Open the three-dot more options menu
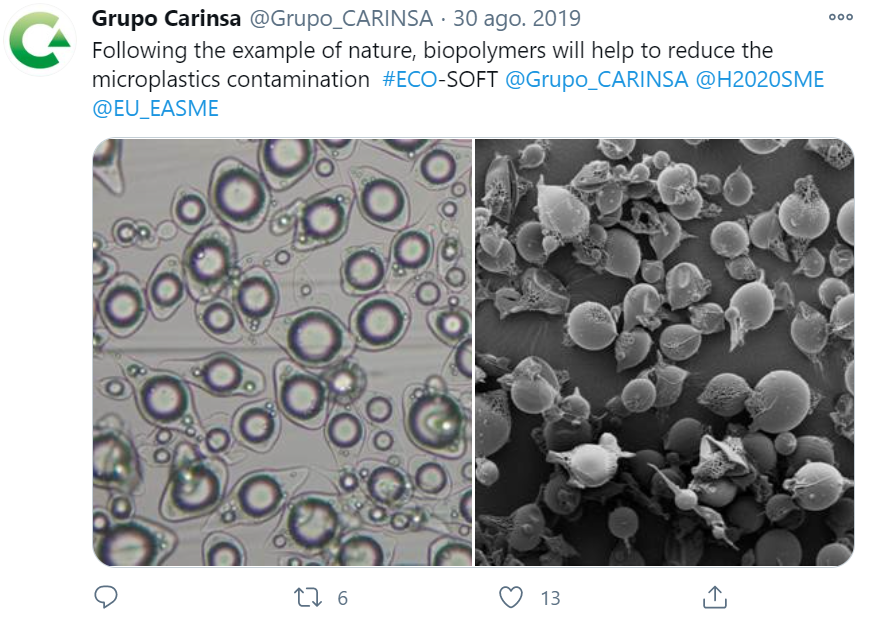This screenshot has width=870, height=625. (x=841, y=18)
